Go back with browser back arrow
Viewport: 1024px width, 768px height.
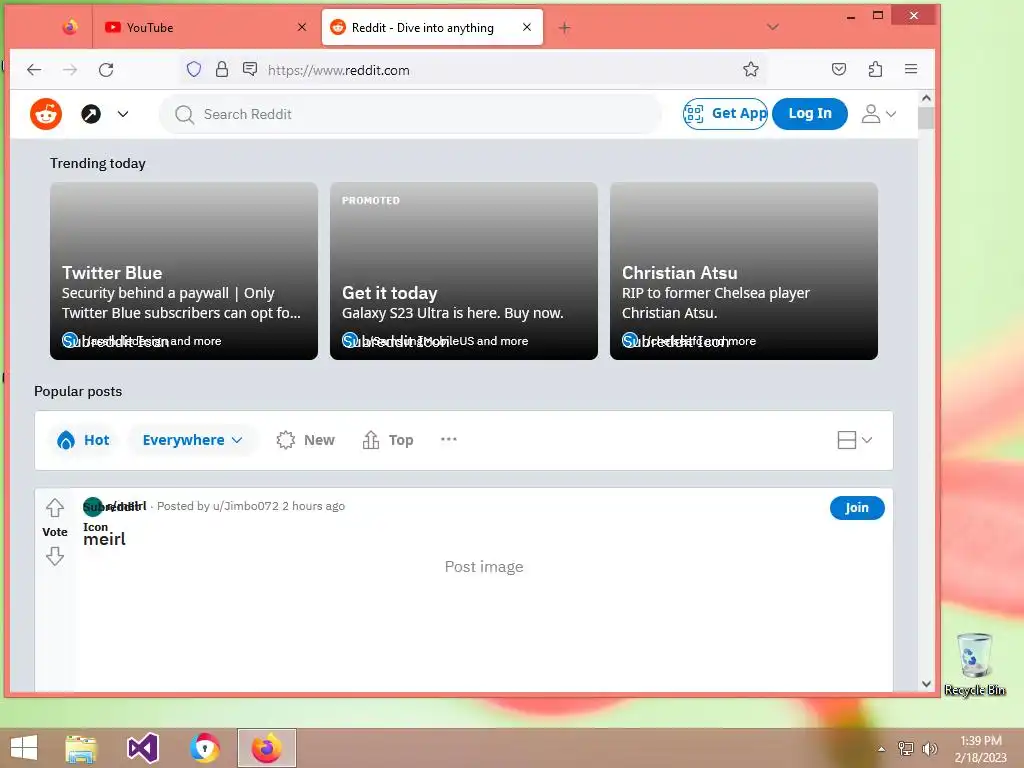(x=34, y=69)
